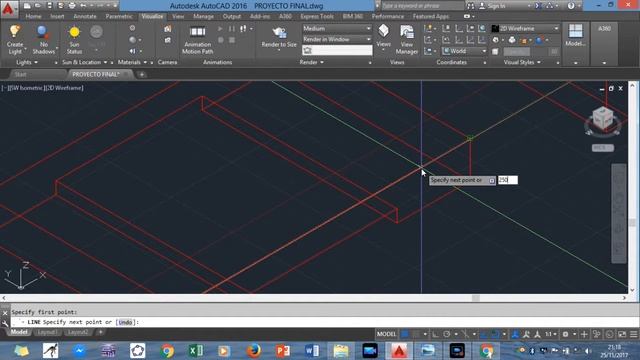Viewport: 640px width, 360px height.
Task: Click the Undo option in command line
Action: click(125, 322)
